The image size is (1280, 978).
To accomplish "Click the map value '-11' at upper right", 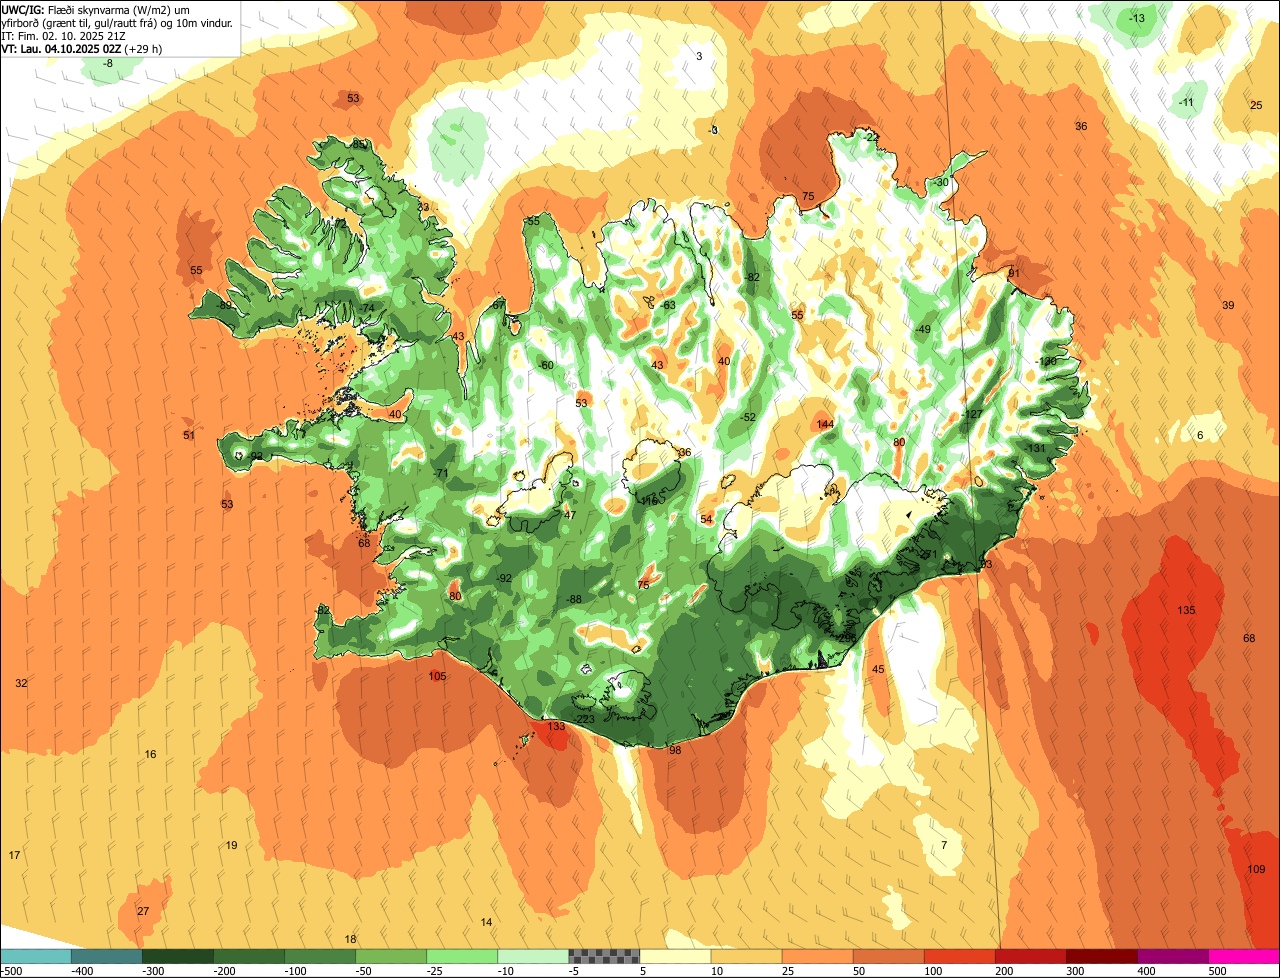I will [x=1187, y=103].
